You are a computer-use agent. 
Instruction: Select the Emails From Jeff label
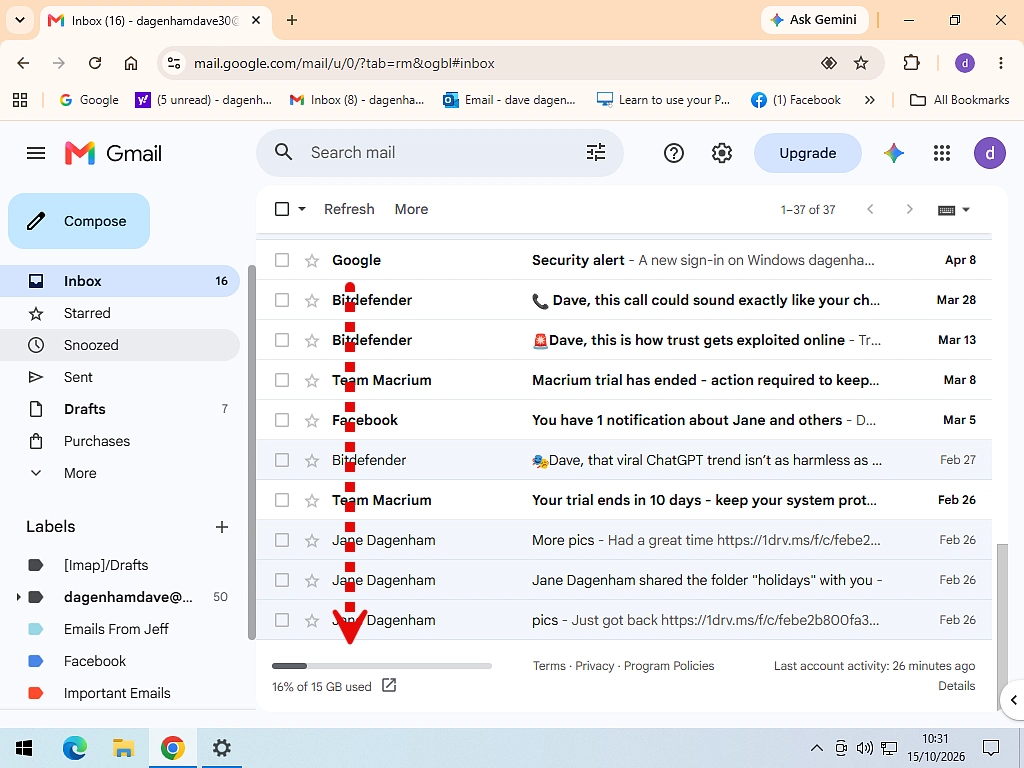click(116, 629)
